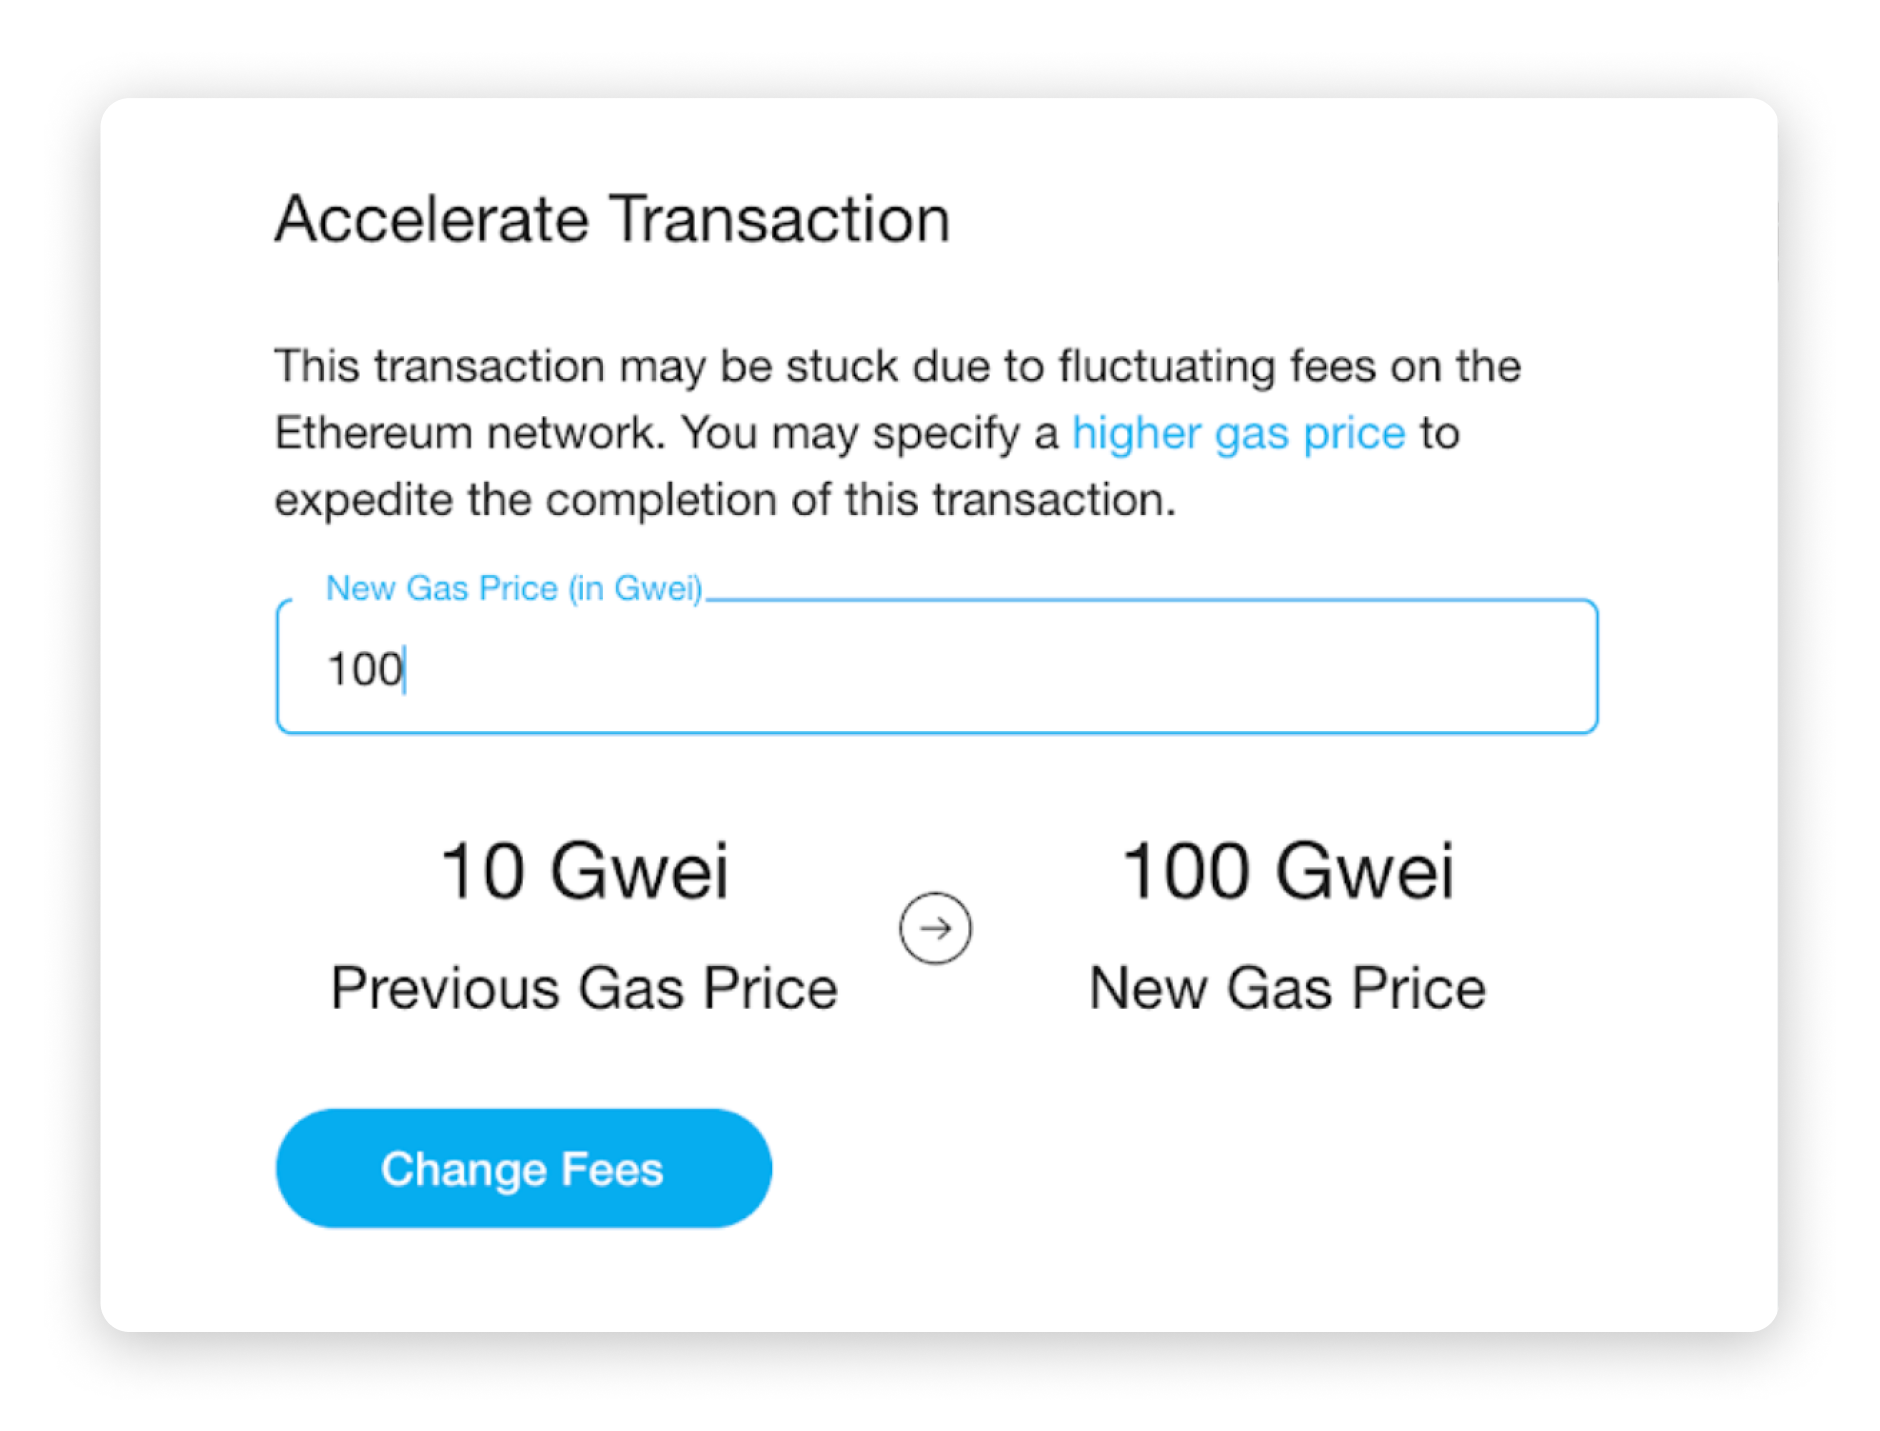Click the Gwei unit next to 100 in the new value
Viewport: 1880px width, 1431px height.
(1365, 871)
